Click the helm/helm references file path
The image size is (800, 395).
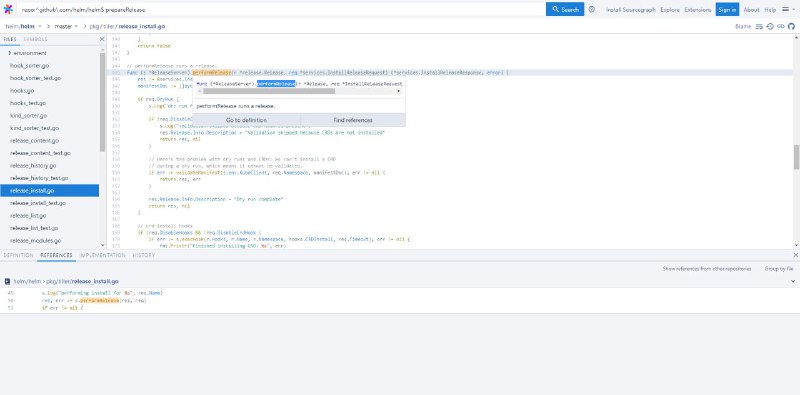[66, 281]
